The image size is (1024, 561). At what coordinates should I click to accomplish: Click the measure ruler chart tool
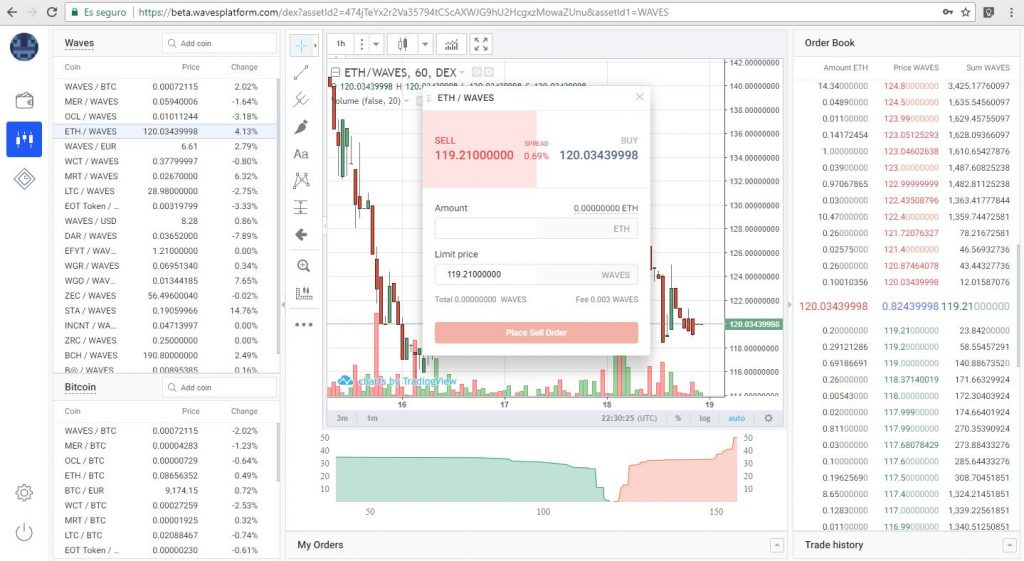(x=304, y=293)
